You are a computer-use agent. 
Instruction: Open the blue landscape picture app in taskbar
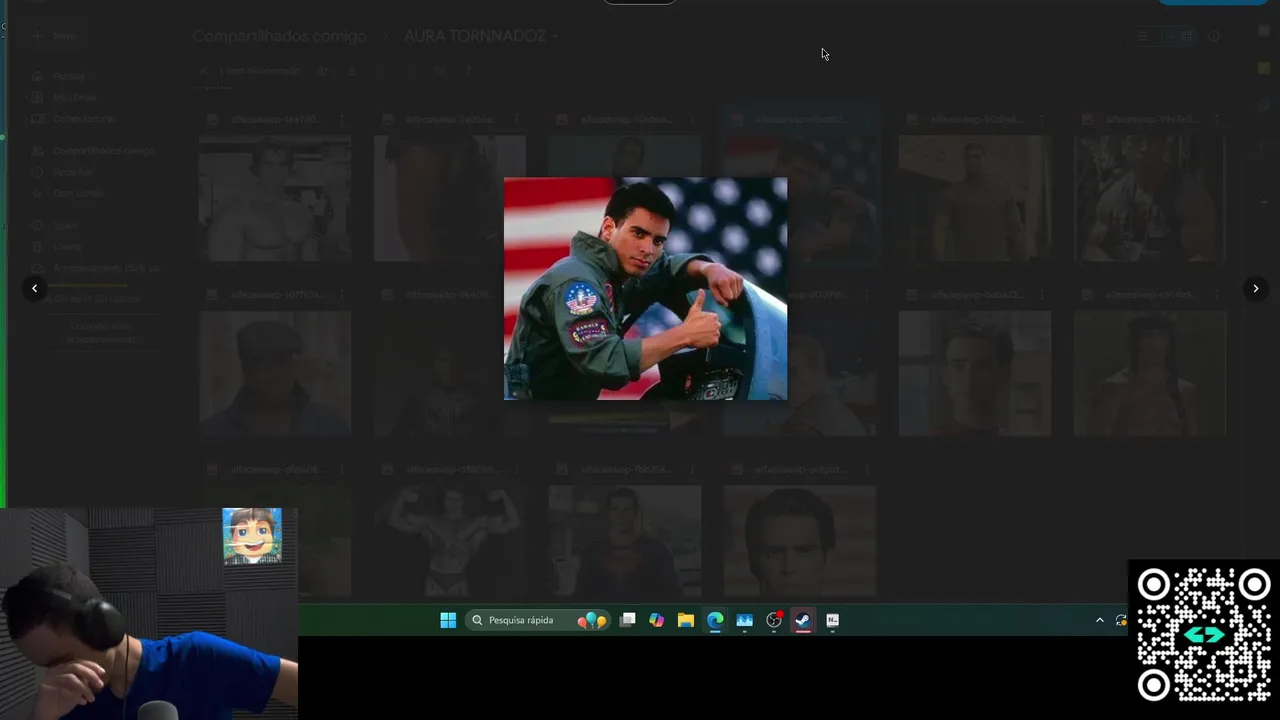(744, 620)
